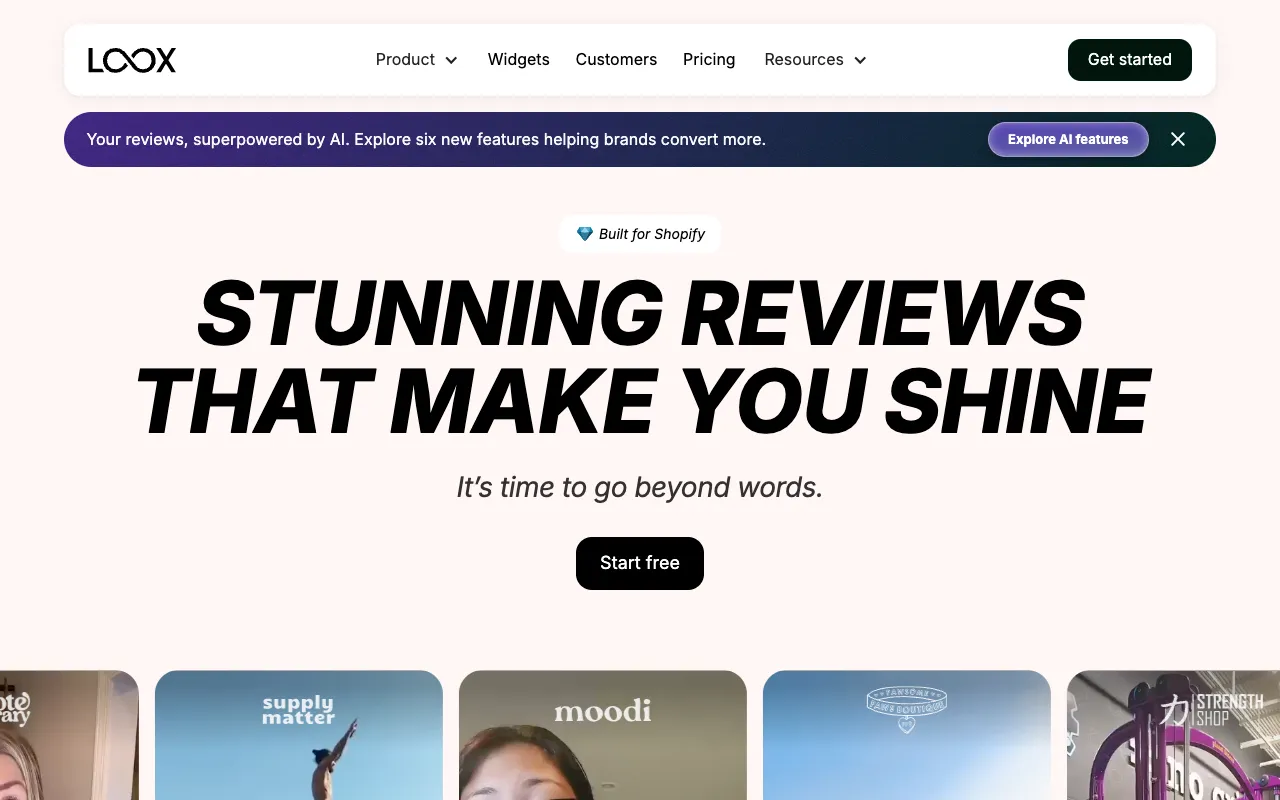Dismiss the AI announcement banner
This screenshot has height=800, width=1280.
pos(1177,139)
